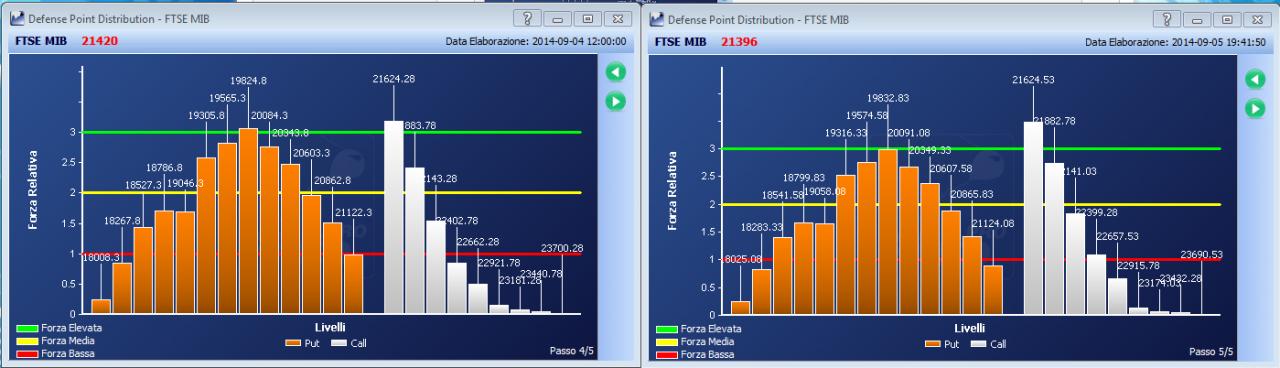Image resolution: width=1280 pixels, height=368 pixels.
Task: Click the app icon in right window title bar
Action: coord(656,19)
